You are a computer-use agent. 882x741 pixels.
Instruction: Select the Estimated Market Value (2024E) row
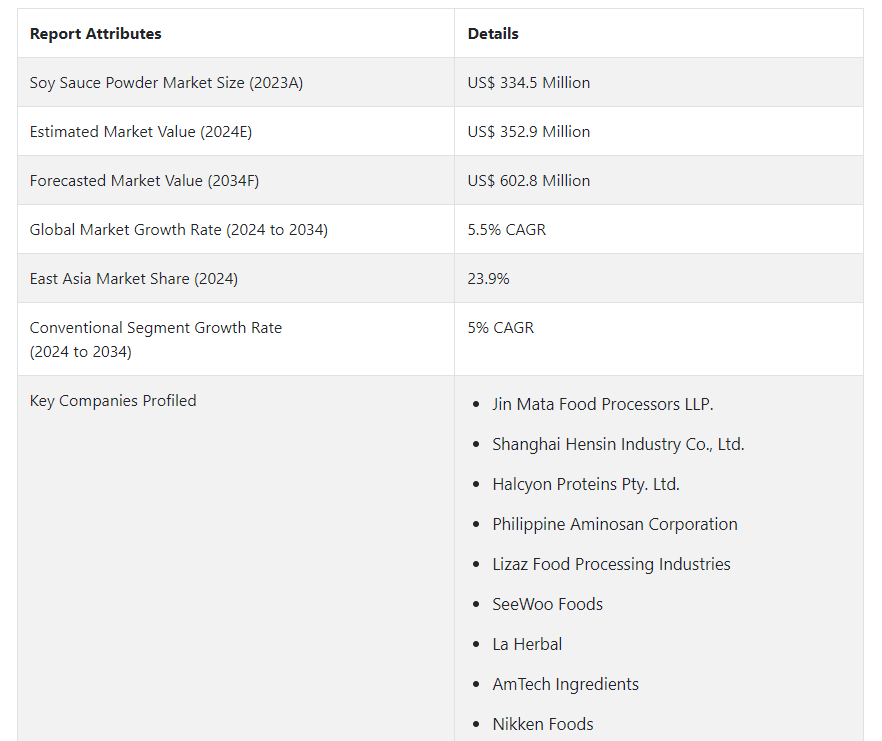tap(121, 132)
